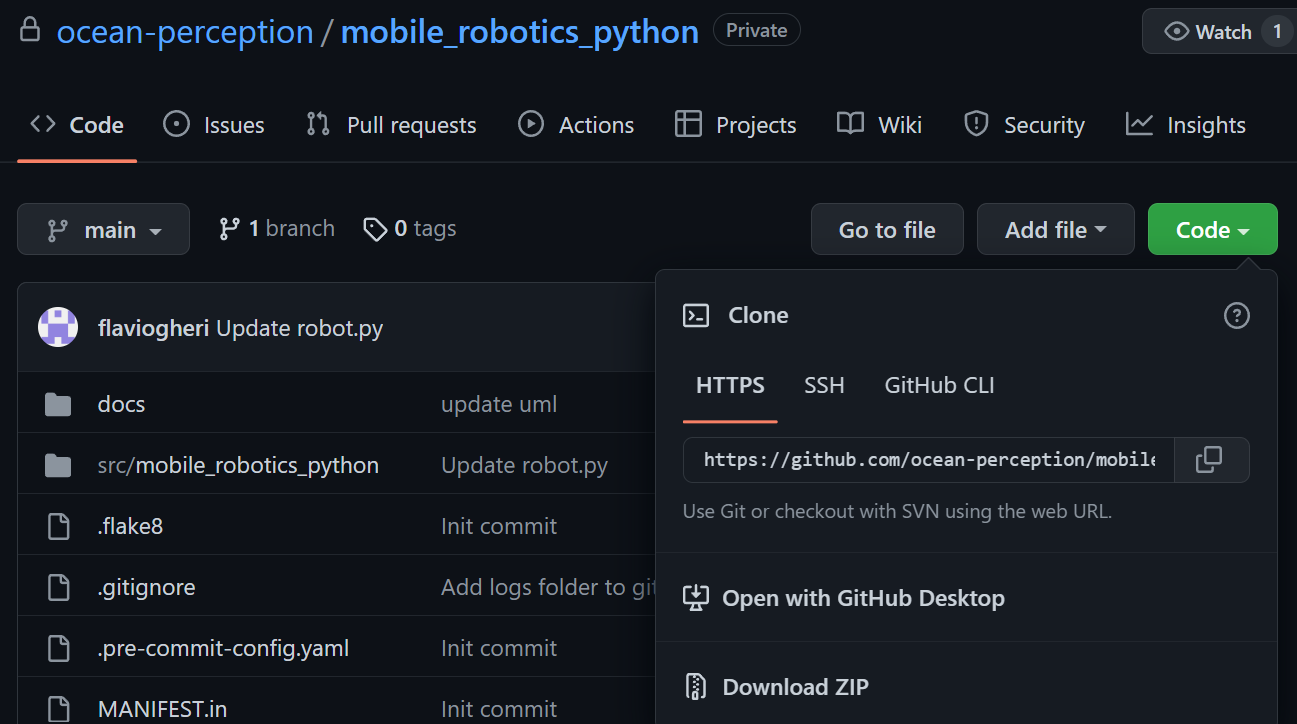1297x724 pixels.
Task: Click the .flake8 file icon
Action: tap(58, 526)
